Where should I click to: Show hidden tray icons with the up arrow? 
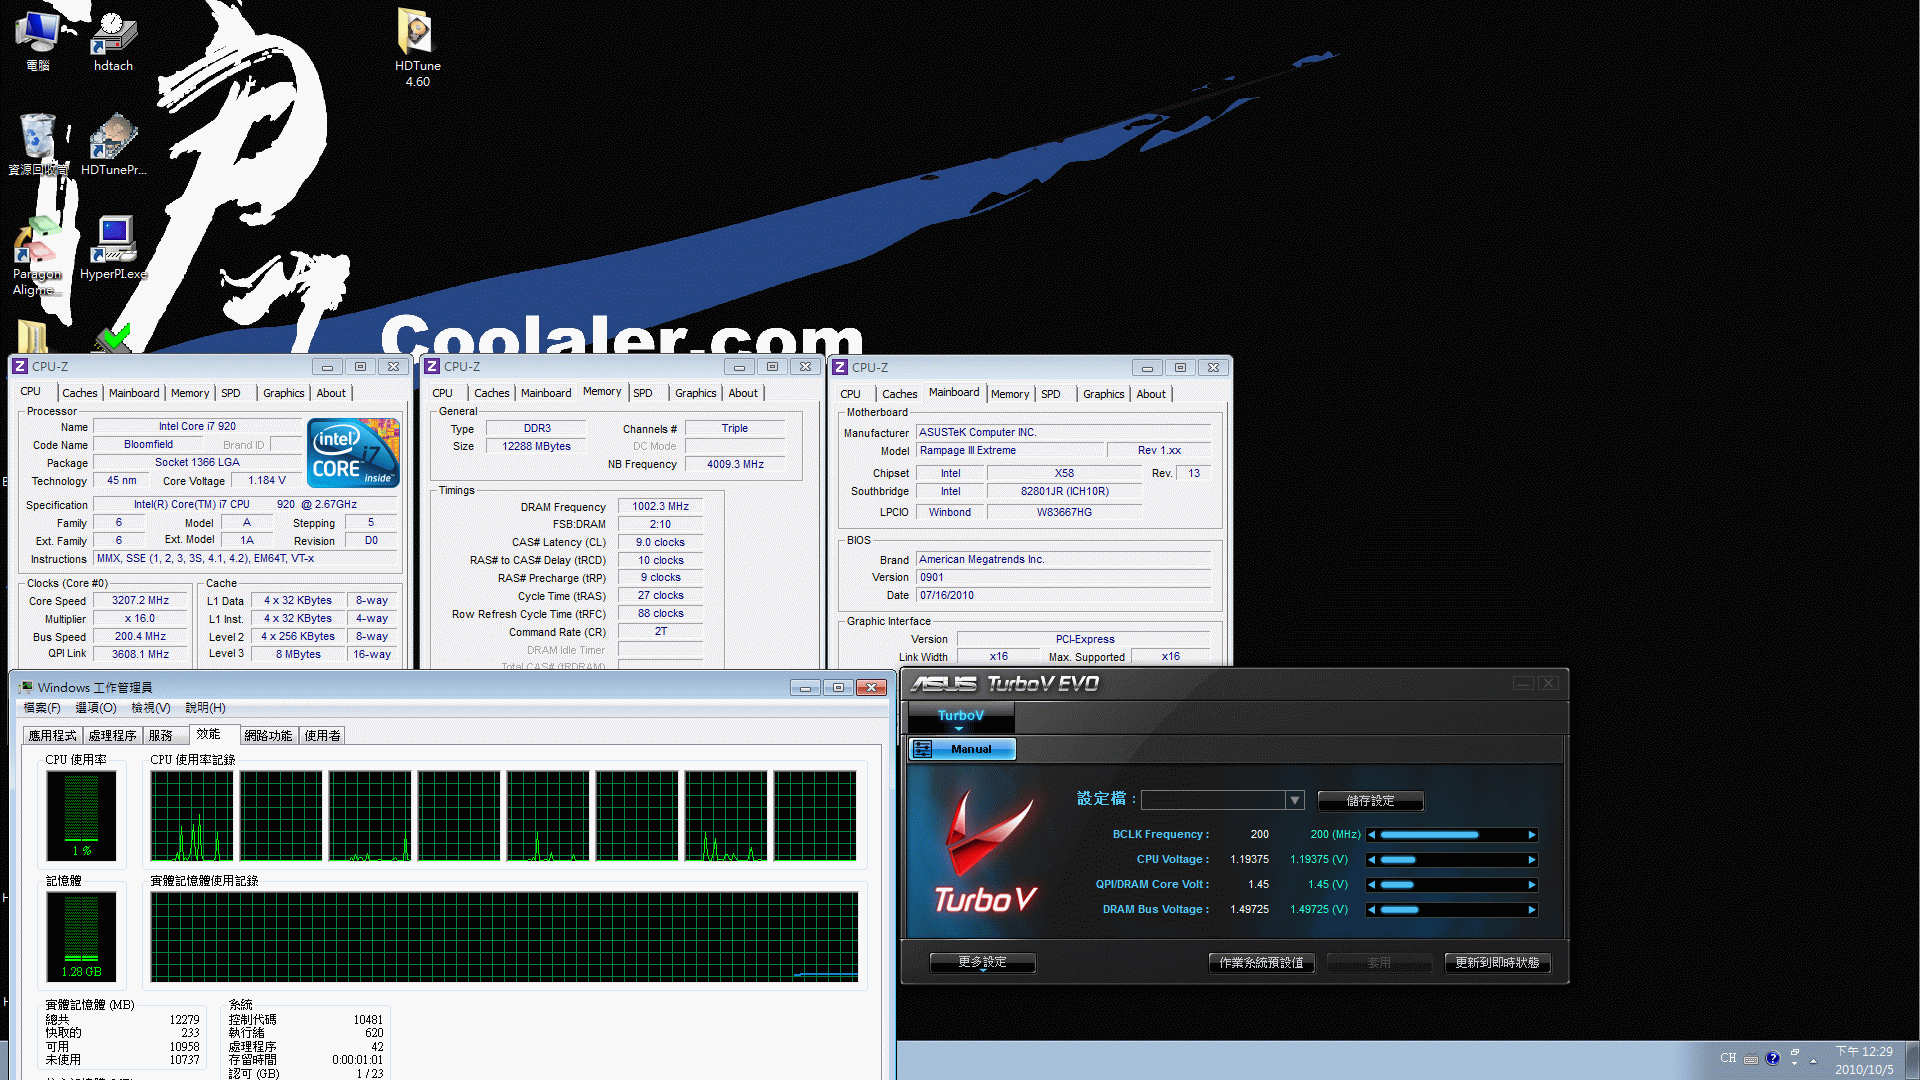tap(1813, 1060)
